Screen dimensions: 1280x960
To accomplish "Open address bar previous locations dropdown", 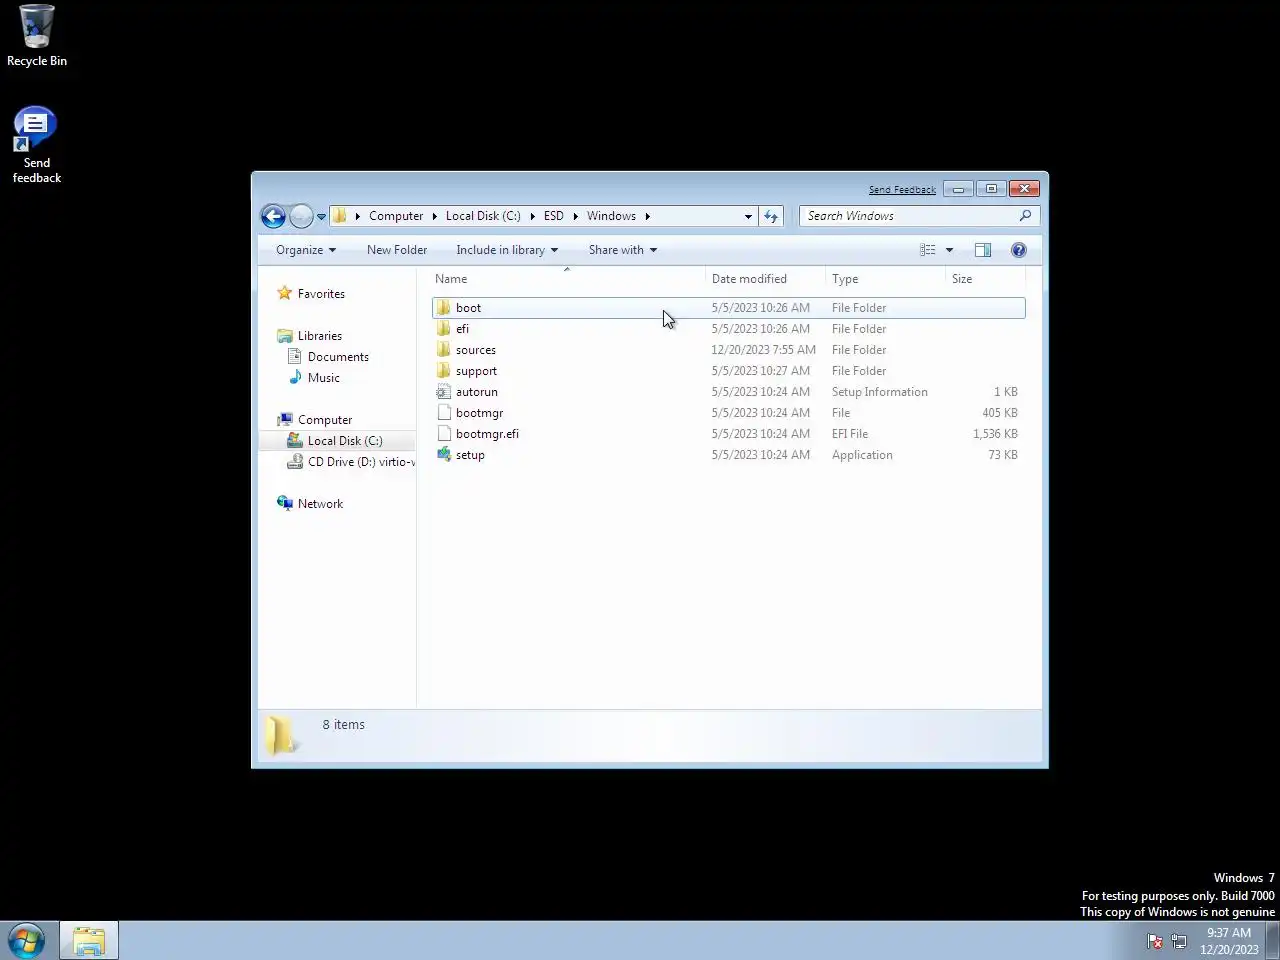I will click(x=748, y=216).
